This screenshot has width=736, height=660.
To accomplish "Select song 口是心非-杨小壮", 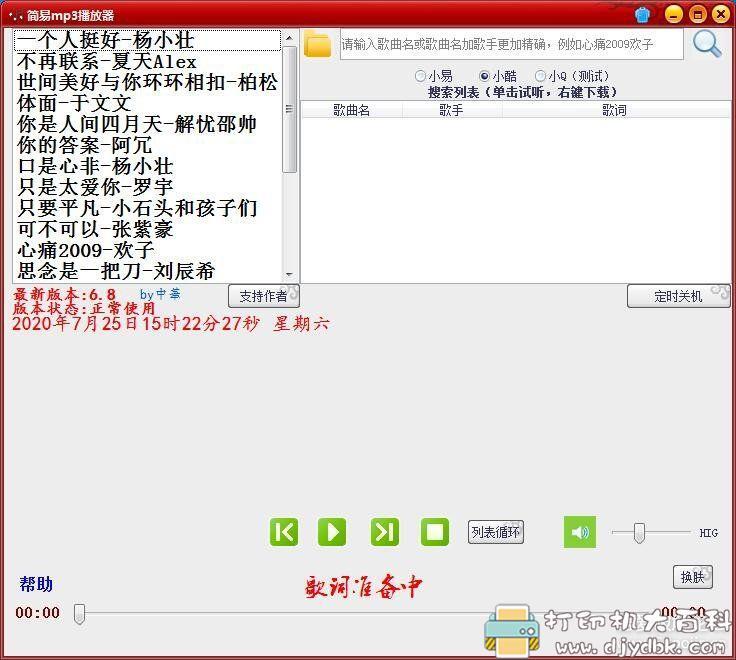I will (x=147, y=166).
